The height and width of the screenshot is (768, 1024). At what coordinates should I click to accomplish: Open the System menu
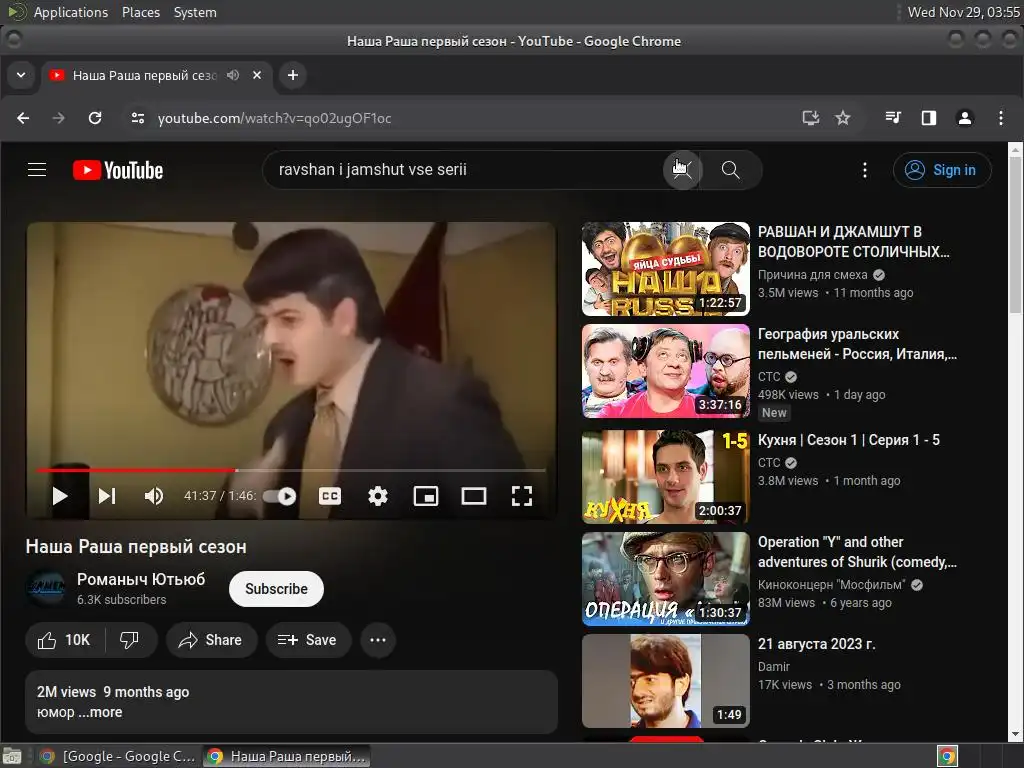tap(195, 12)
